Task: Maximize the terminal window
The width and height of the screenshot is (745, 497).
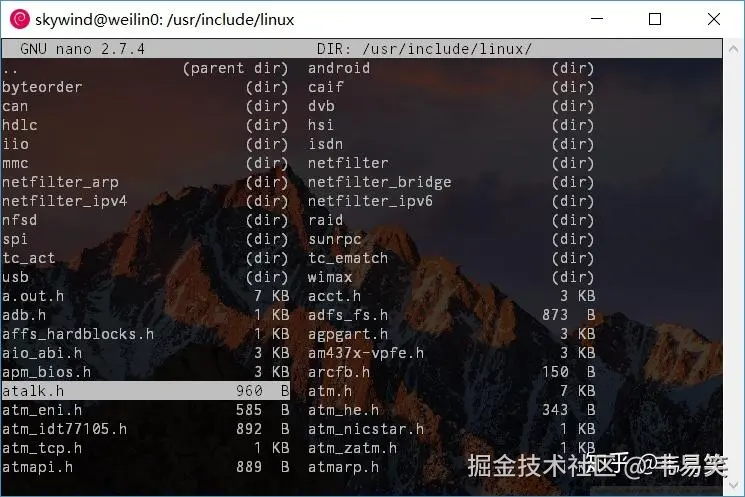Action: click(x=655, y=19)
